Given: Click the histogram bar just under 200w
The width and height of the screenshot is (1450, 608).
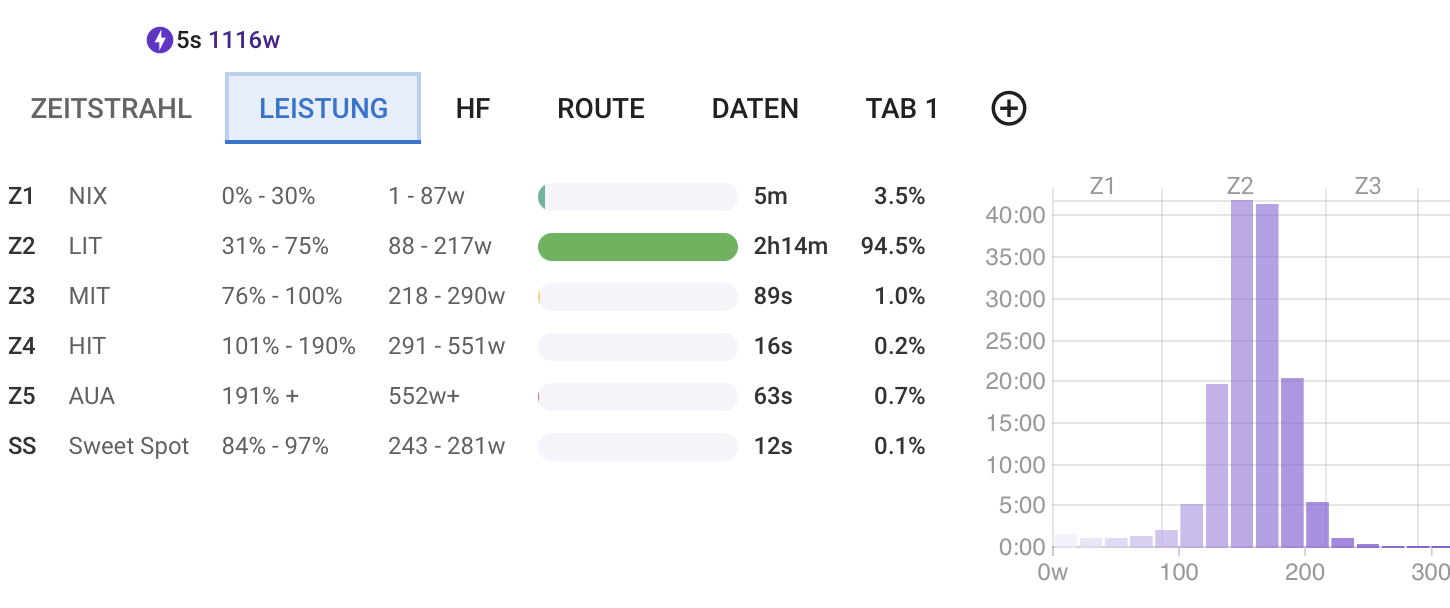Looking at the screenshot, I should 1292,462.
